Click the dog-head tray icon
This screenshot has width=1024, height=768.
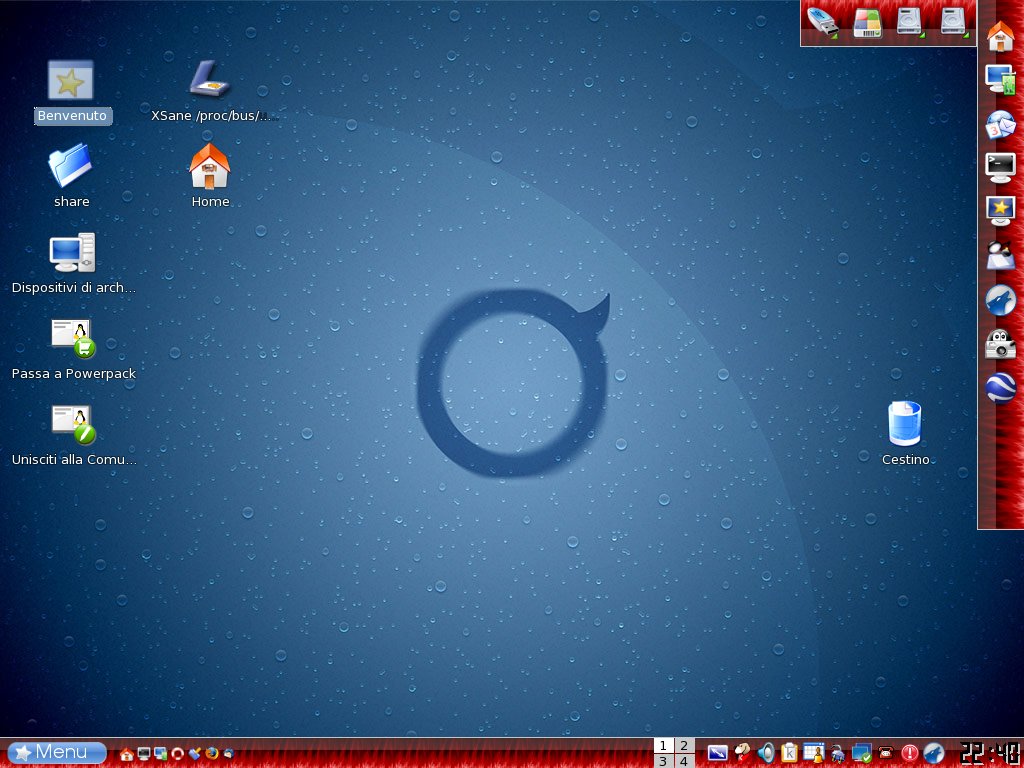(x=742, y=754)
